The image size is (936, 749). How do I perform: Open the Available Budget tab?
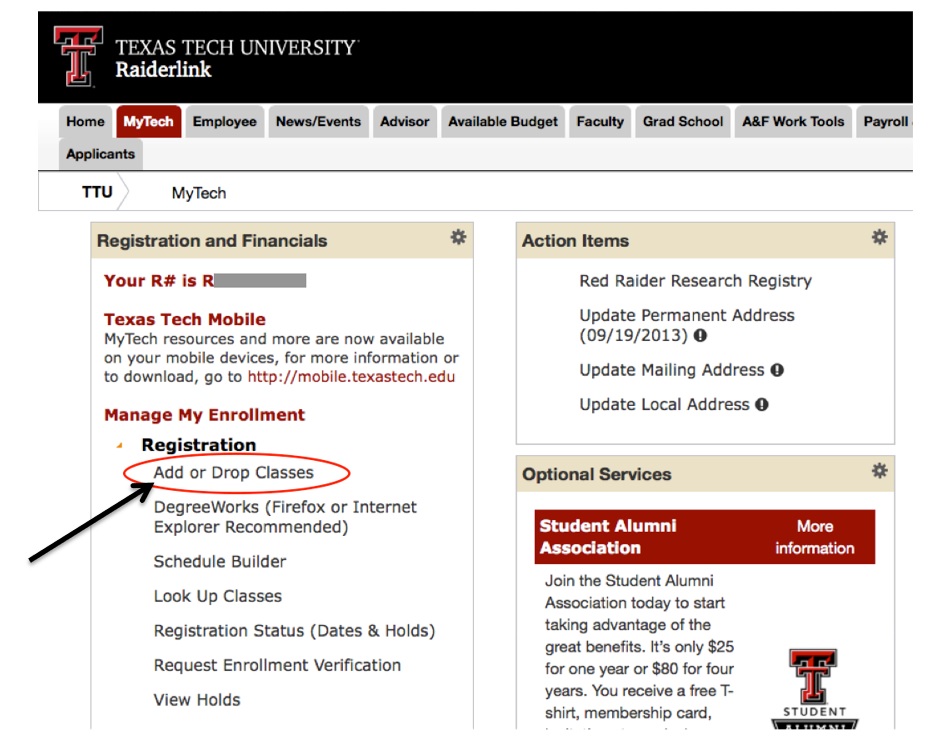pyautogui.click(x=503, y=122)
